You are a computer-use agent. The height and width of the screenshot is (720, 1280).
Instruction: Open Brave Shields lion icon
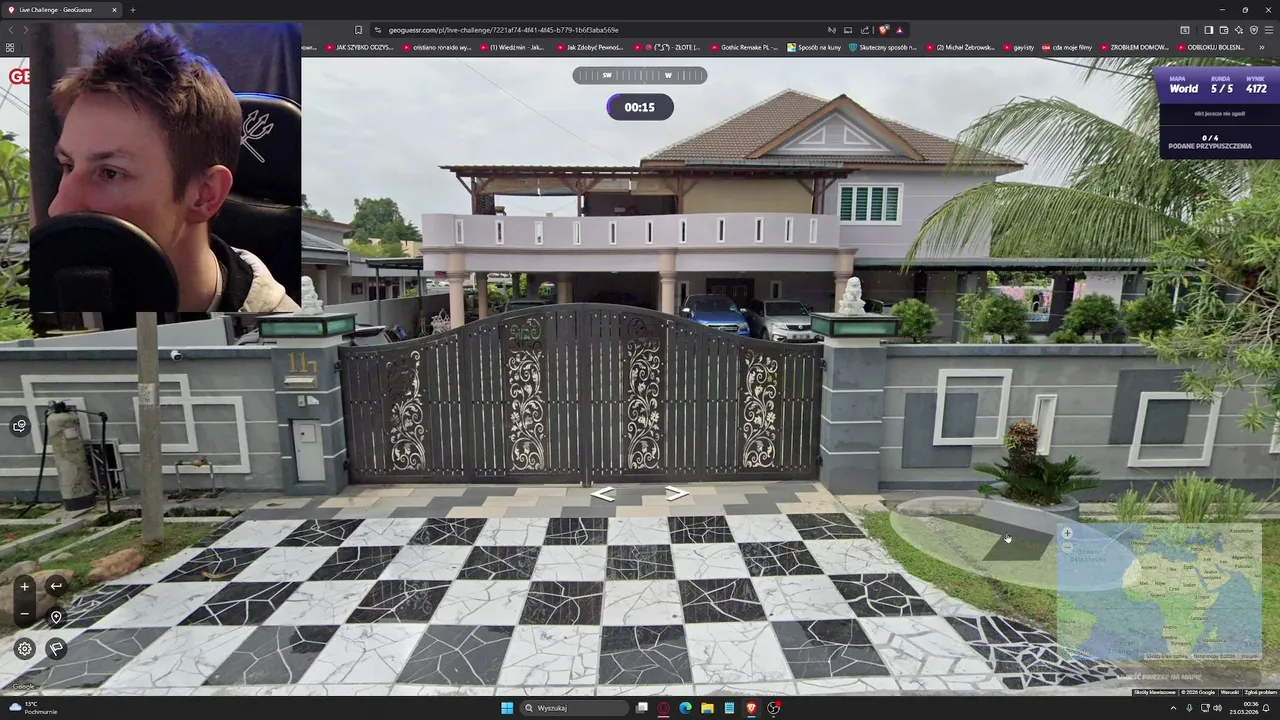click(x=883, y=30)
